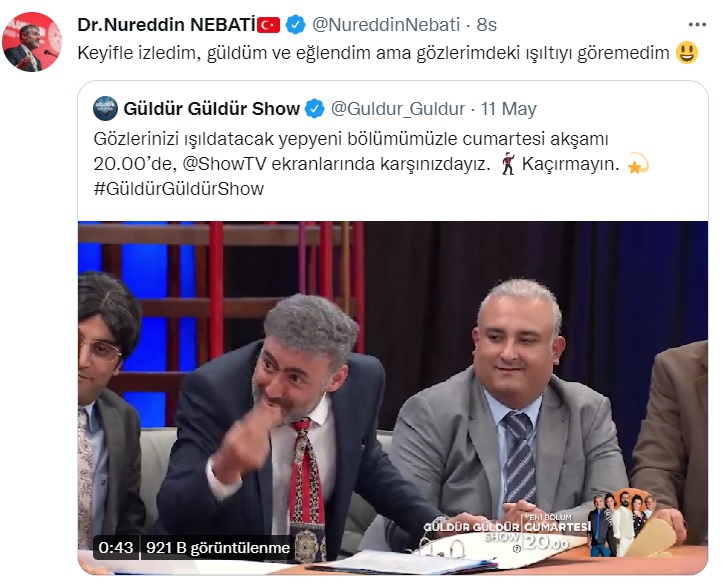721x587 pixels.
Task: Open the 11 May quoted tweet date
Action: coord(509,109)
